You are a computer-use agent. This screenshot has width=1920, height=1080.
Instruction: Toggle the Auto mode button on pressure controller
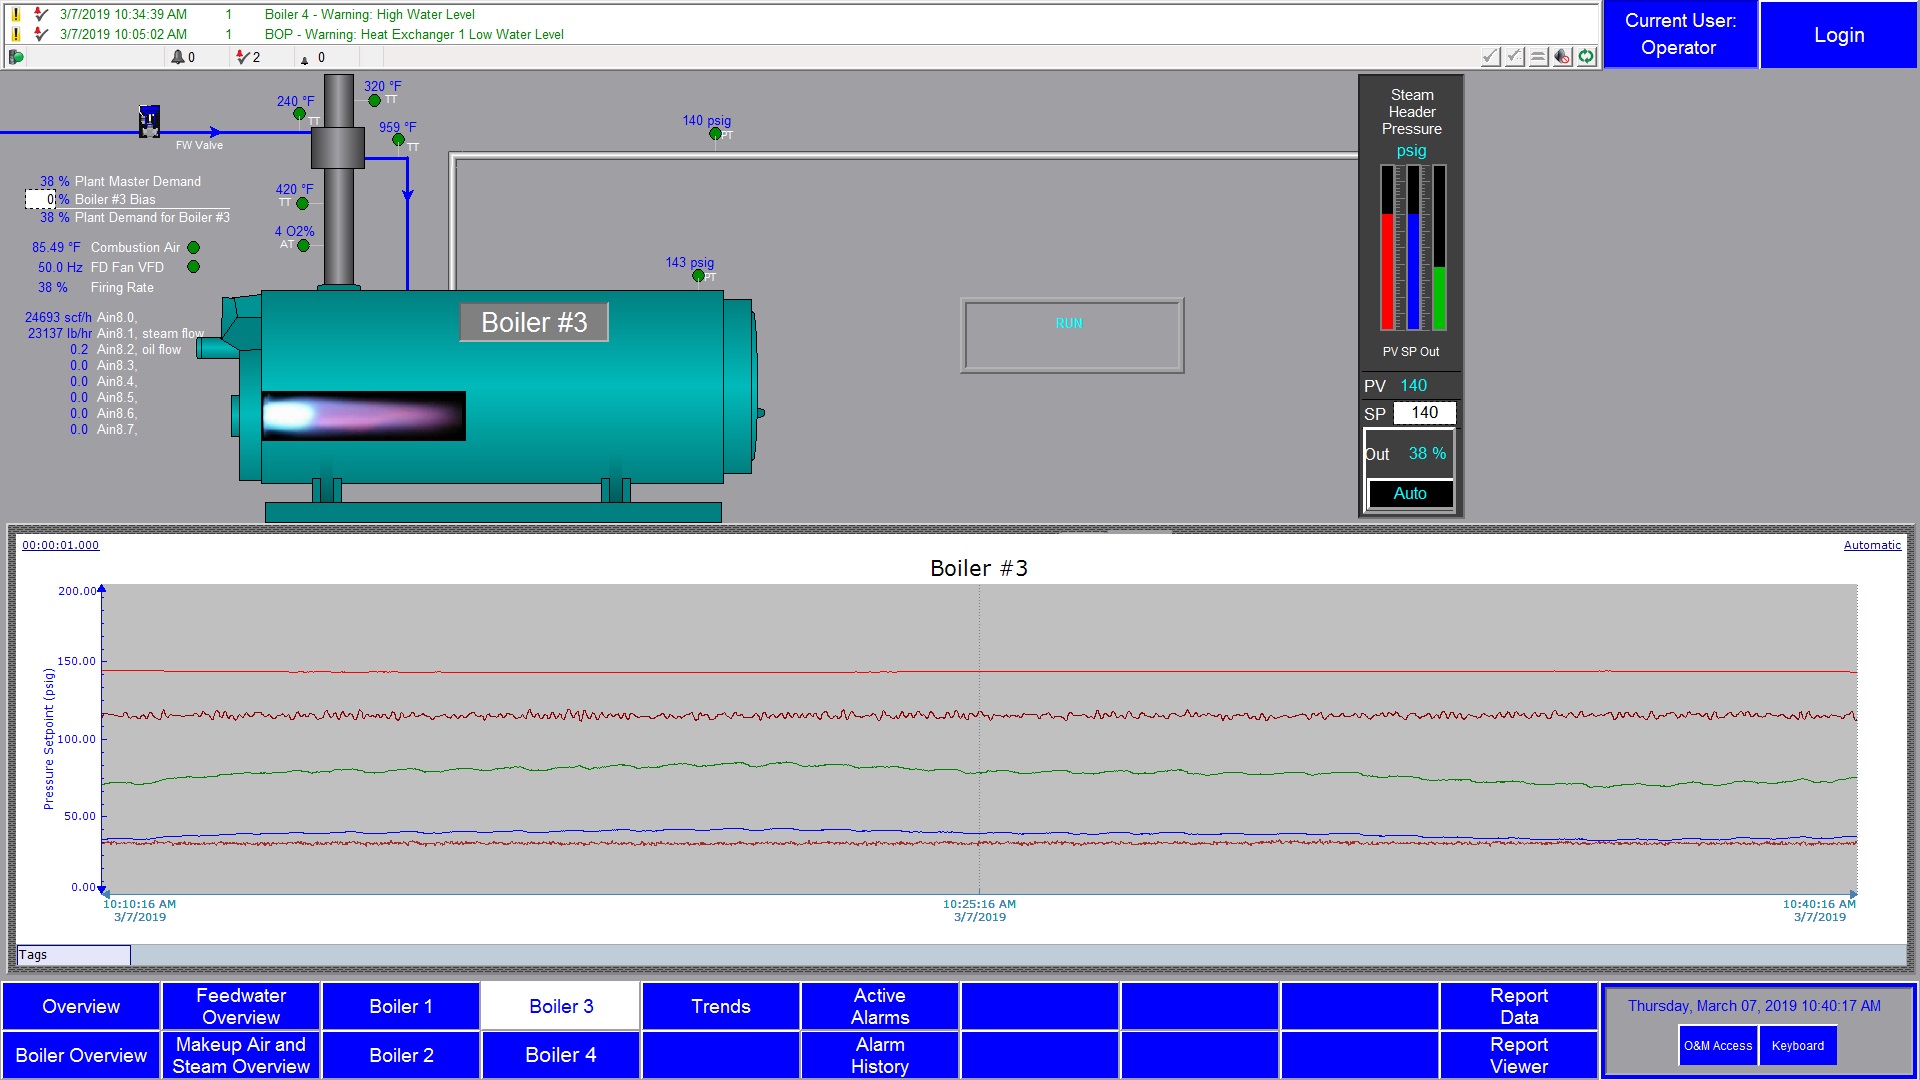[x=1410, y=493]
